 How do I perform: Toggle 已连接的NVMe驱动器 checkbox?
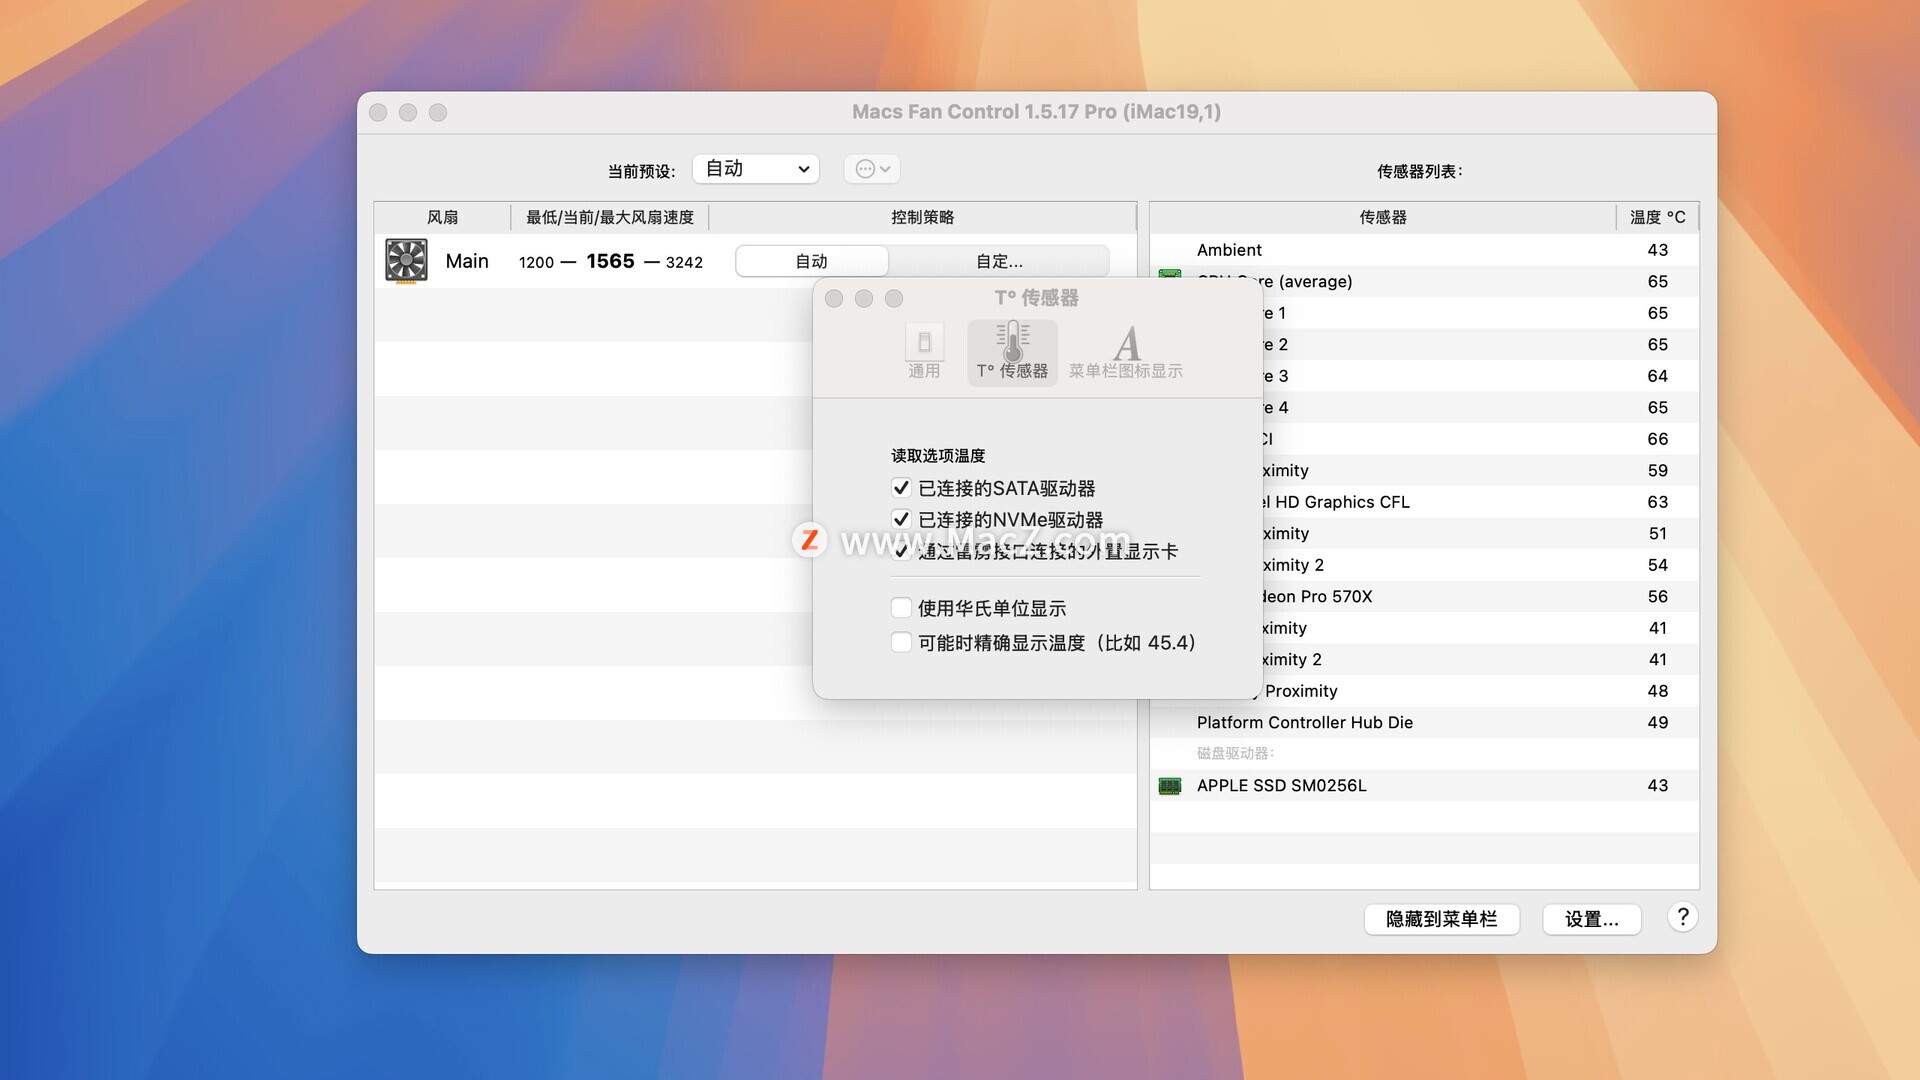click(901, 520)
